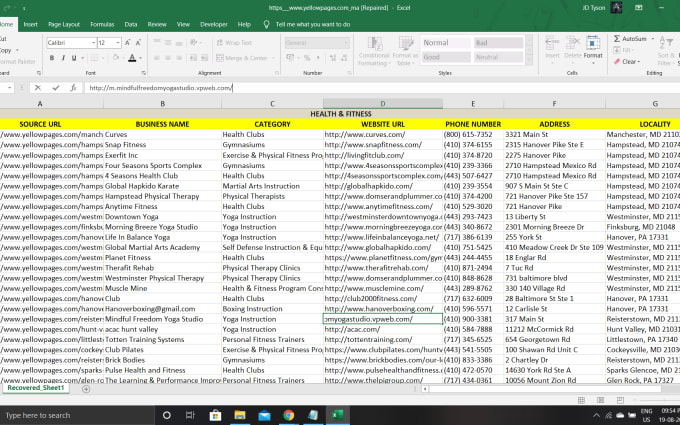680x425 pixels.
Task: Select column D header
Action: pos(383,104)
